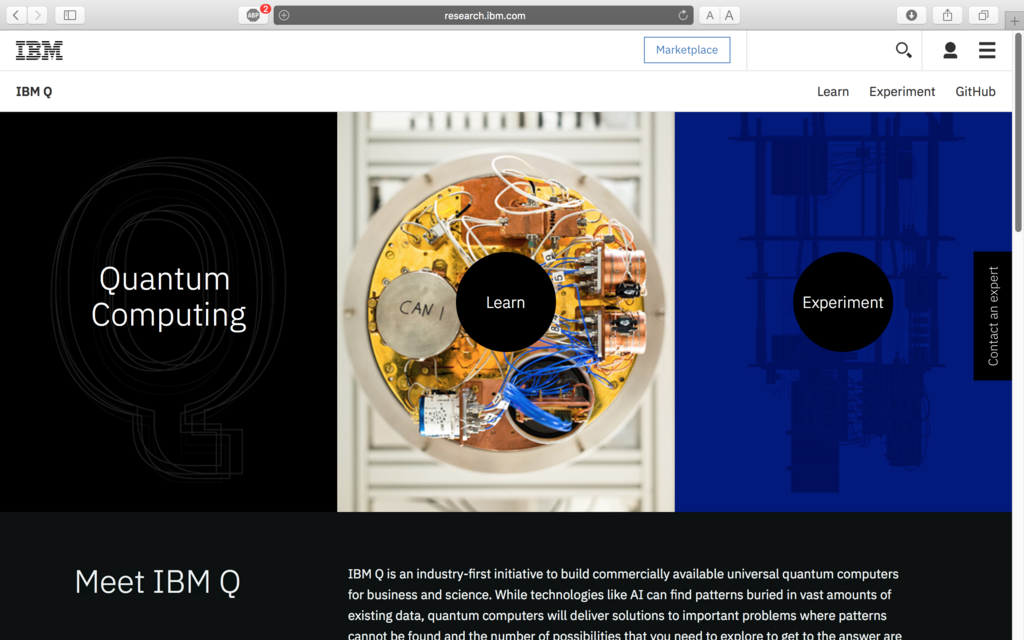
Task: Open the Learn navigation item
Action: (x=833, y=91)
